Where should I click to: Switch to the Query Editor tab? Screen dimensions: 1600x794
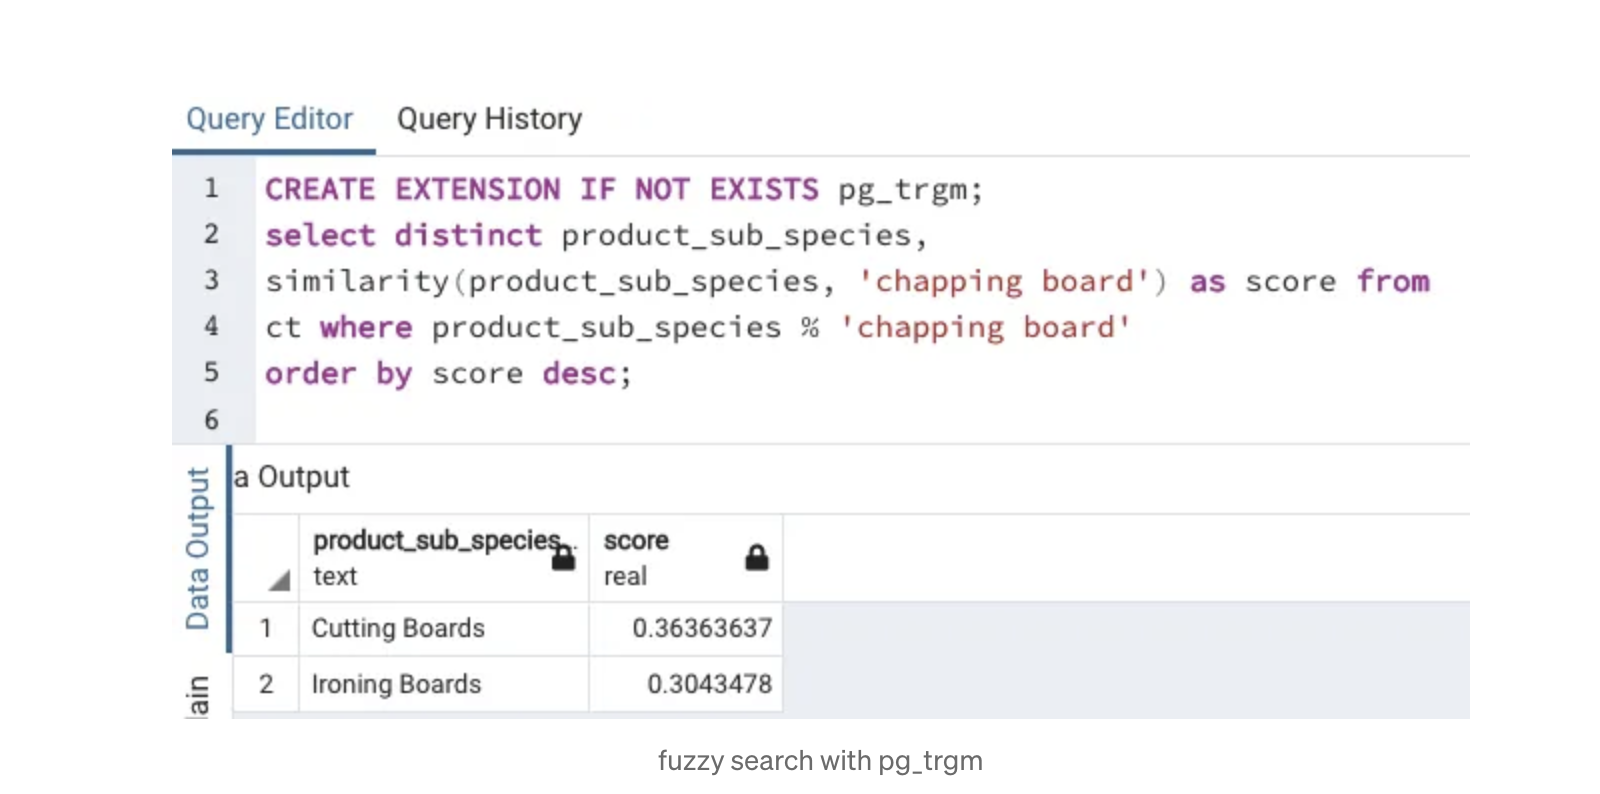(x=269, y=119)
